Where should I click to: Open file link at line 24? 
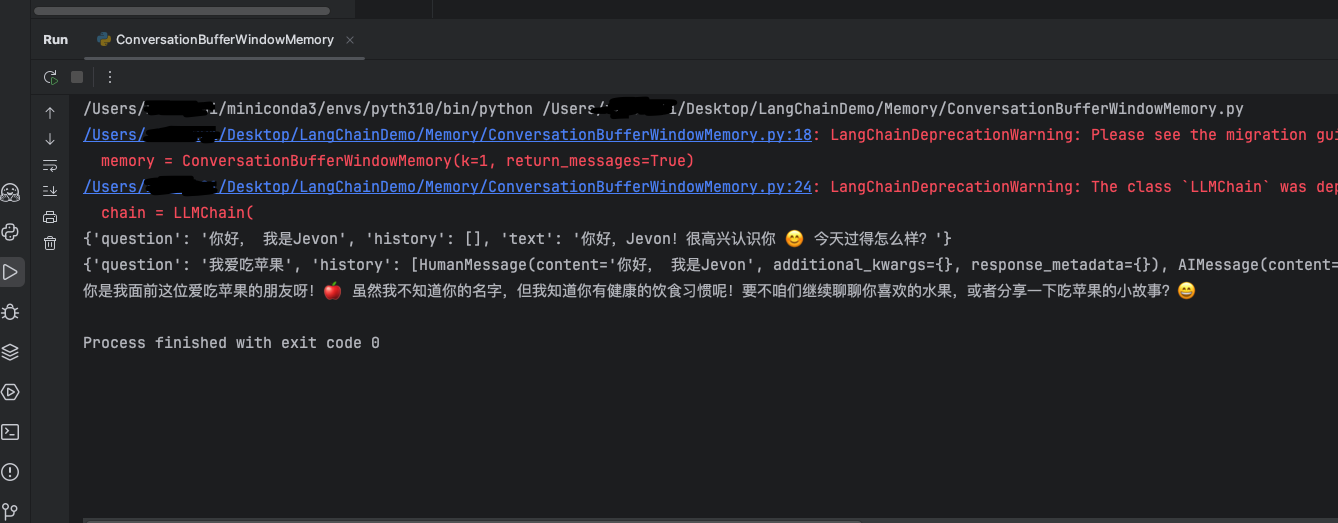447,187
